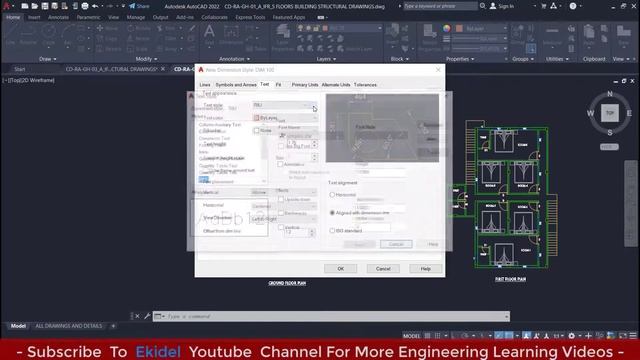
Task: Click the object color swatch in Properties panel
Action: coord(459,29)
